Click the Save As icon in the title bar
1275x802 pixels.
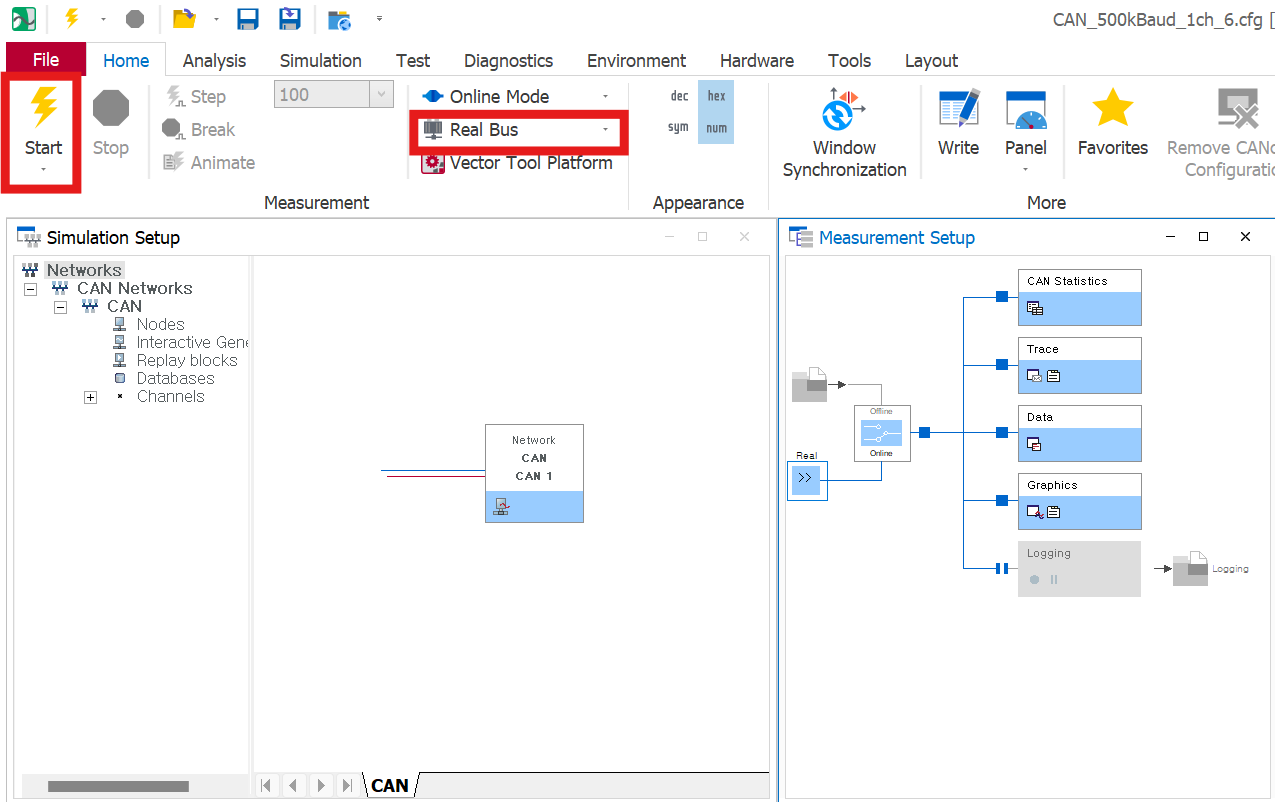coord(290,18)
